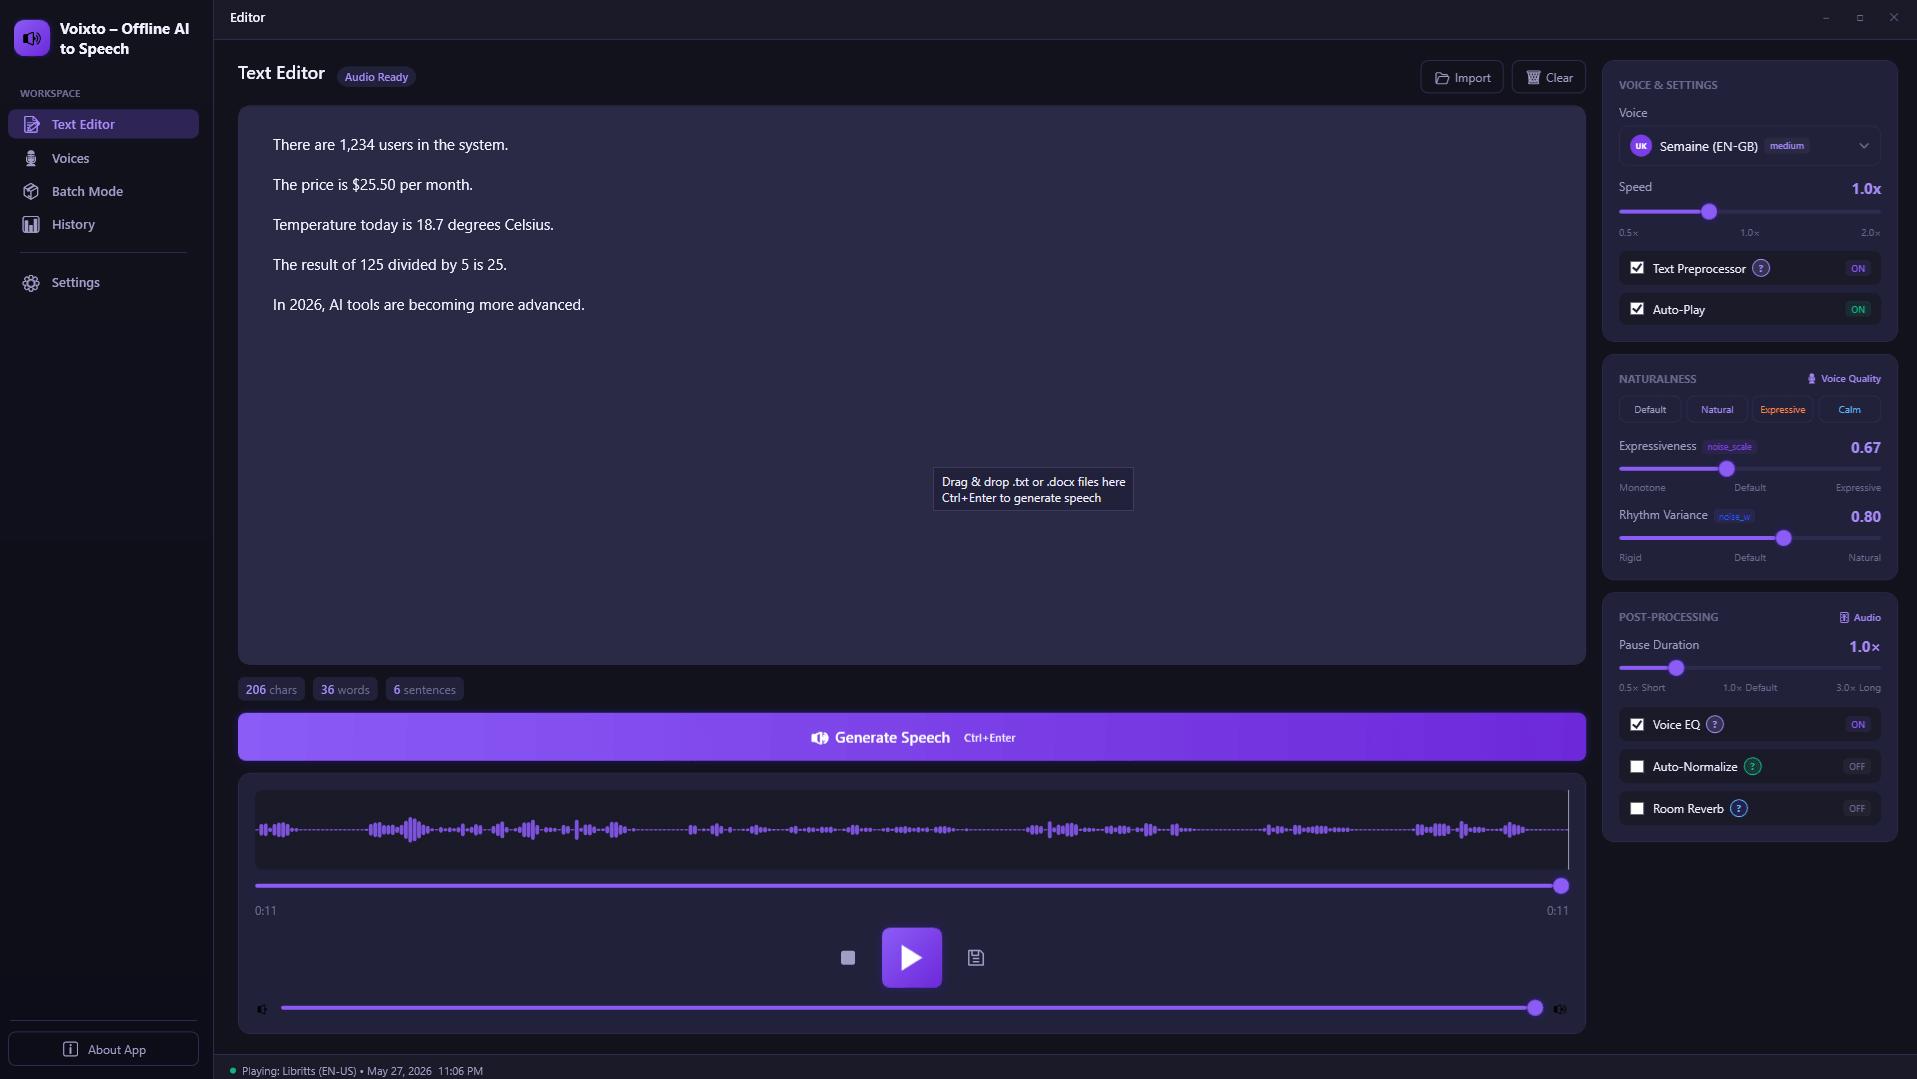Click the volume level slider
Image resolution: width=1917 pixels, height=1079 pixels.
coord(911,1008)
